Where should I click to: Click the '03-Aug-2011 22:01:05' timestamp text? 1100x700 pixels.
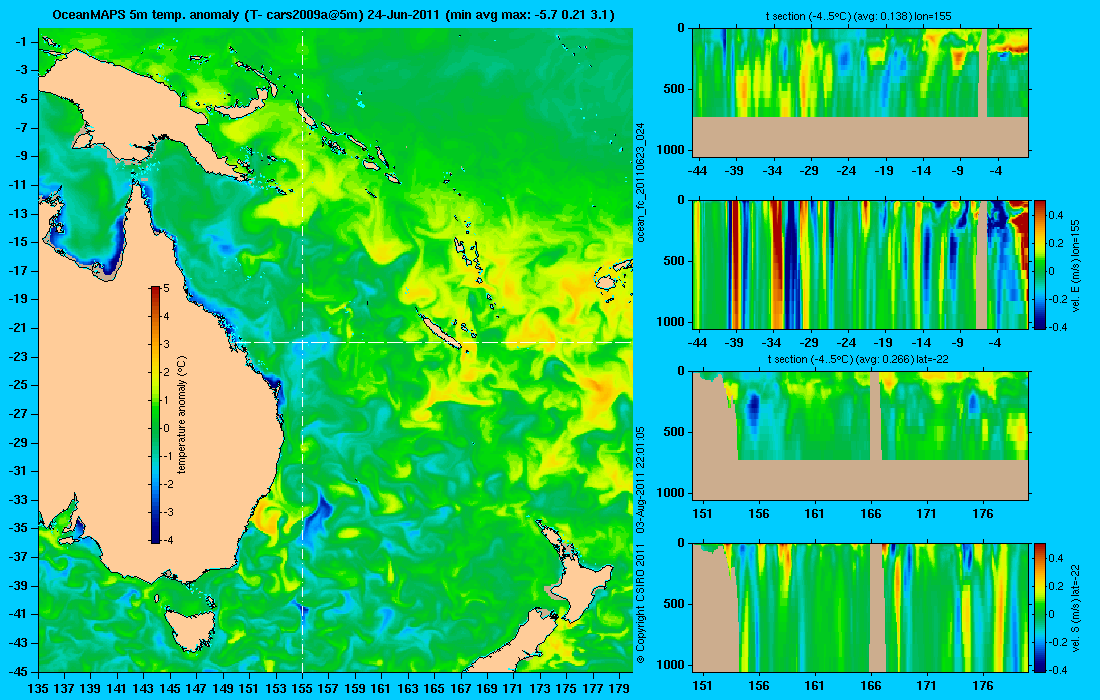640,480
